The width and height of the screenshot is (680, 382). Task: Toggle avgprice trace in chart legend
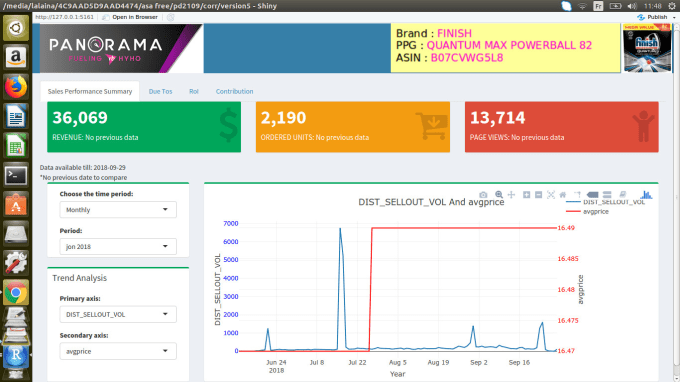588,212
